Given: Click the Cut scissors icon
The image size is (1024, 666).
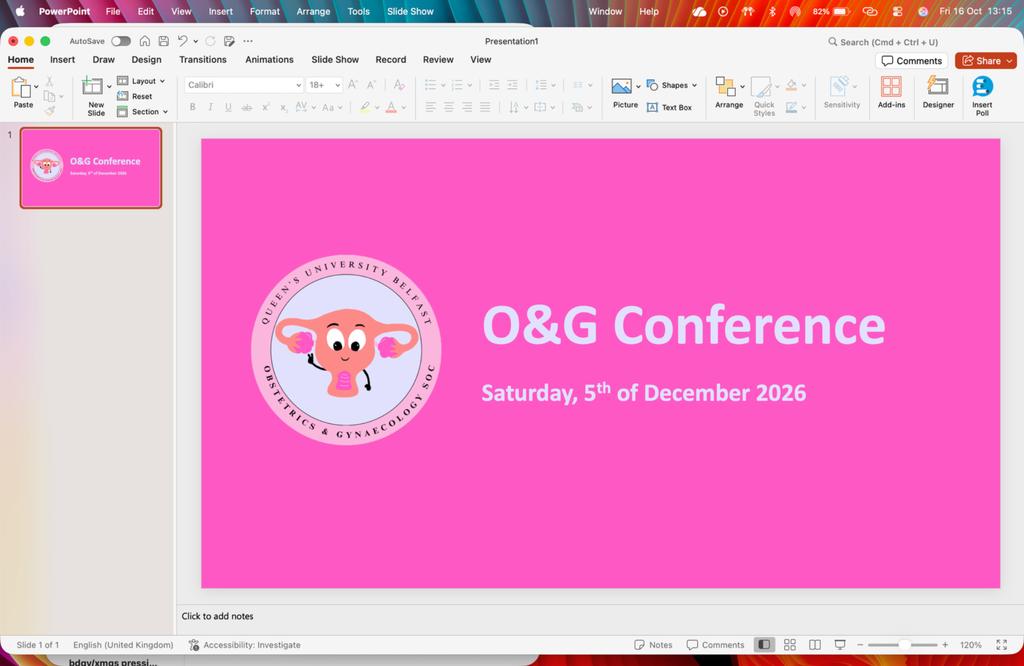Looking at the screenshot, I should pos(49,82).
